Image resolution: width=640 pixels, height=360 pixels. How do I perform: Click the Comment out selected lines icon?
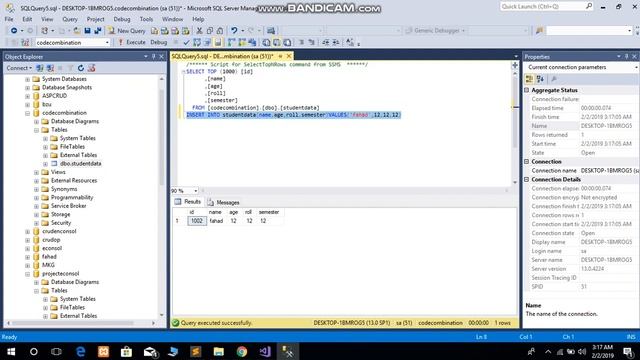coord(301,42)
